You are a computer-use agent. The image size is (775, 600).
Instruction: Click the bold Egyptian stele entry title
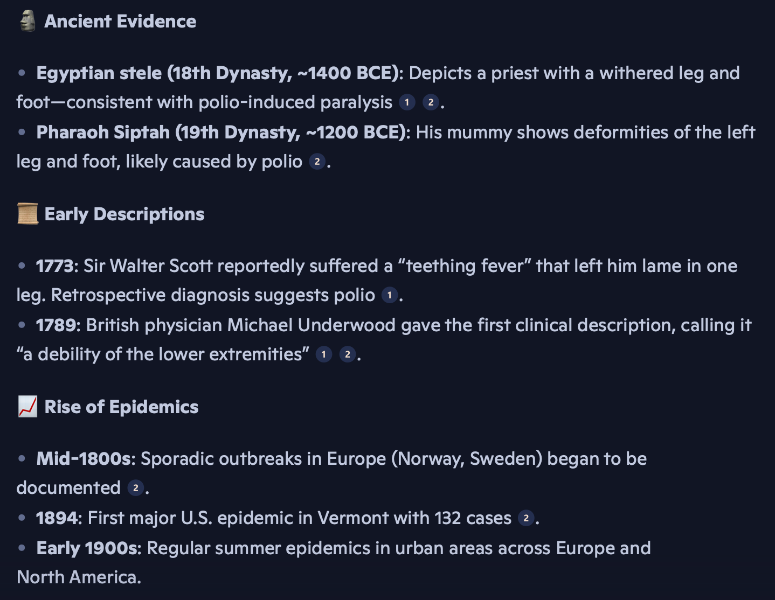tap(218, 73)
